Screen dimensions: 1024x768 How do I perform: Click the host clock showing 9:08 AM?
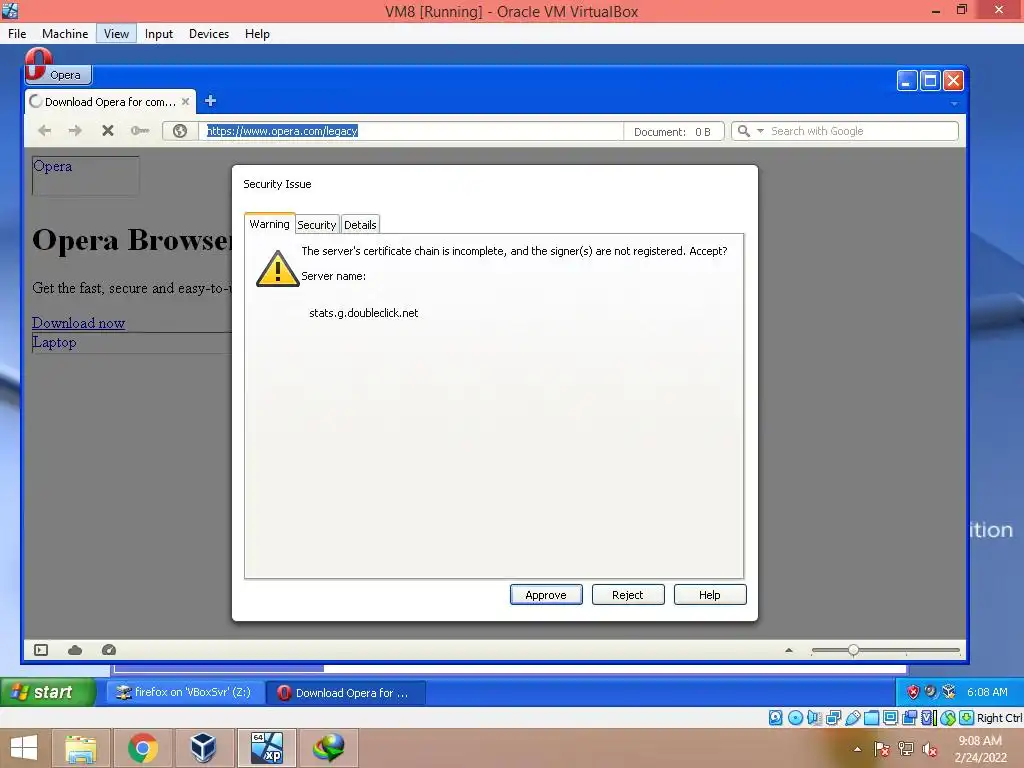click(x=980, y=749)
